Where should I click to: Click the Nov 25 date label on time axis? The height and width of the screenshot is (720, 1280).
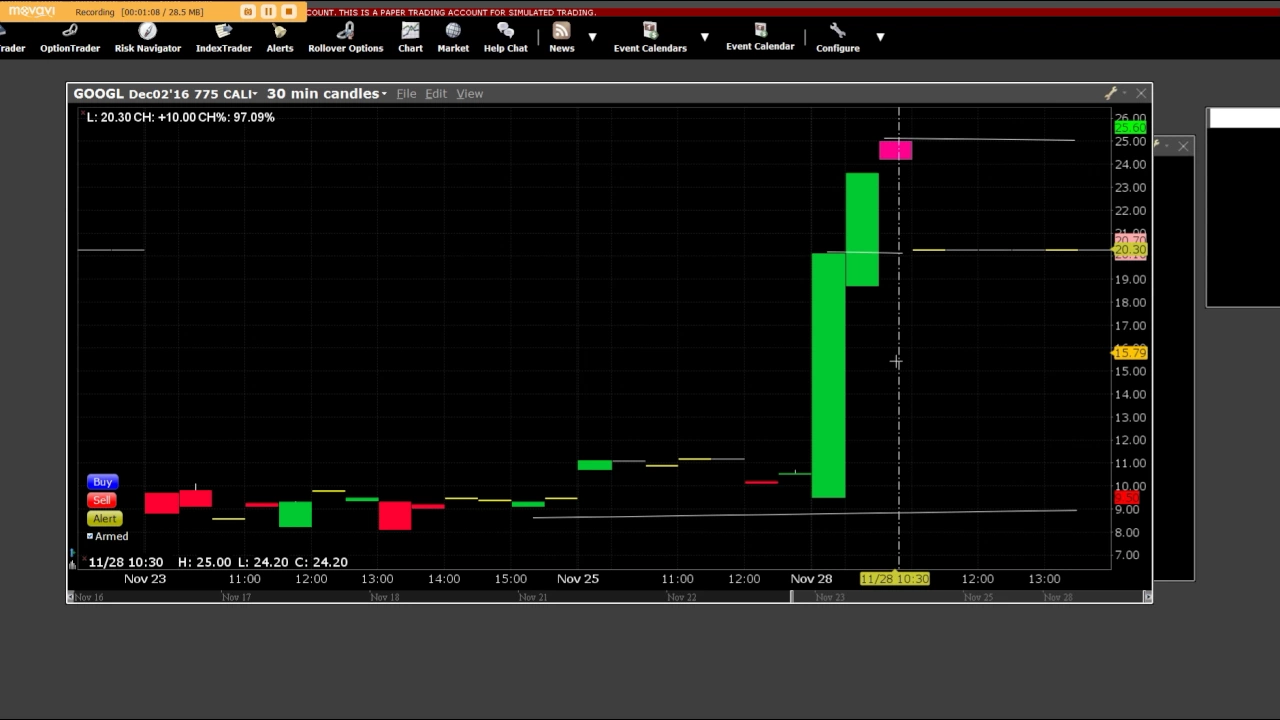pyautogui.click(x=578, y=579)
